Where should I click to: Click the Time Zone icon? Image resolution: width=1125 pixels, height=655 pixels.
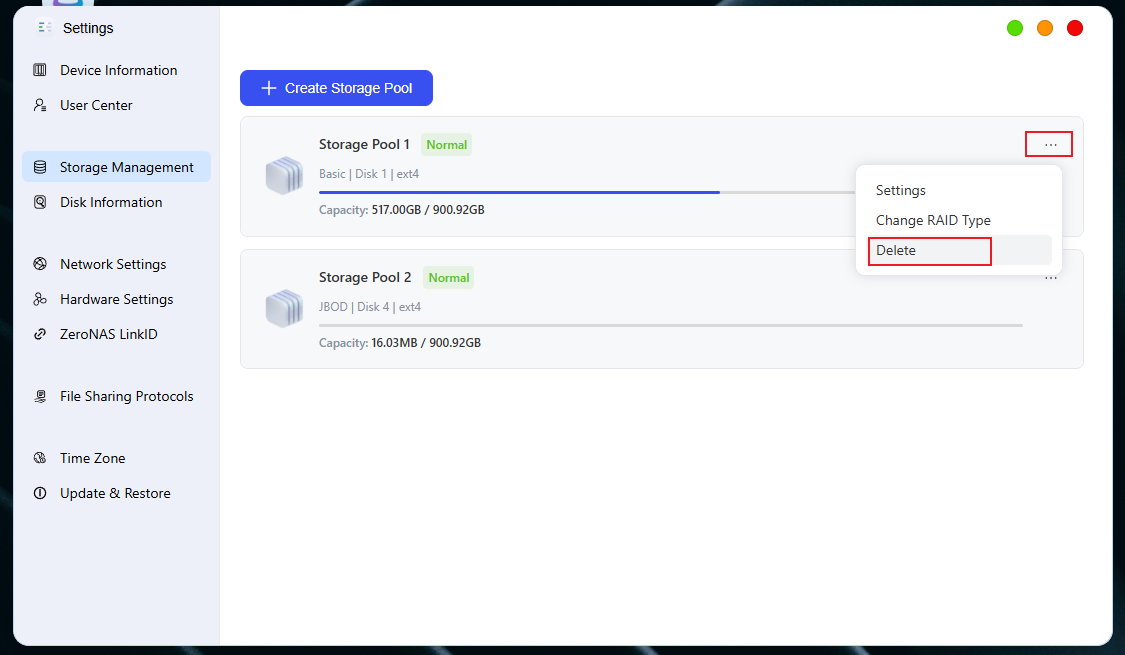pos(40,458)
